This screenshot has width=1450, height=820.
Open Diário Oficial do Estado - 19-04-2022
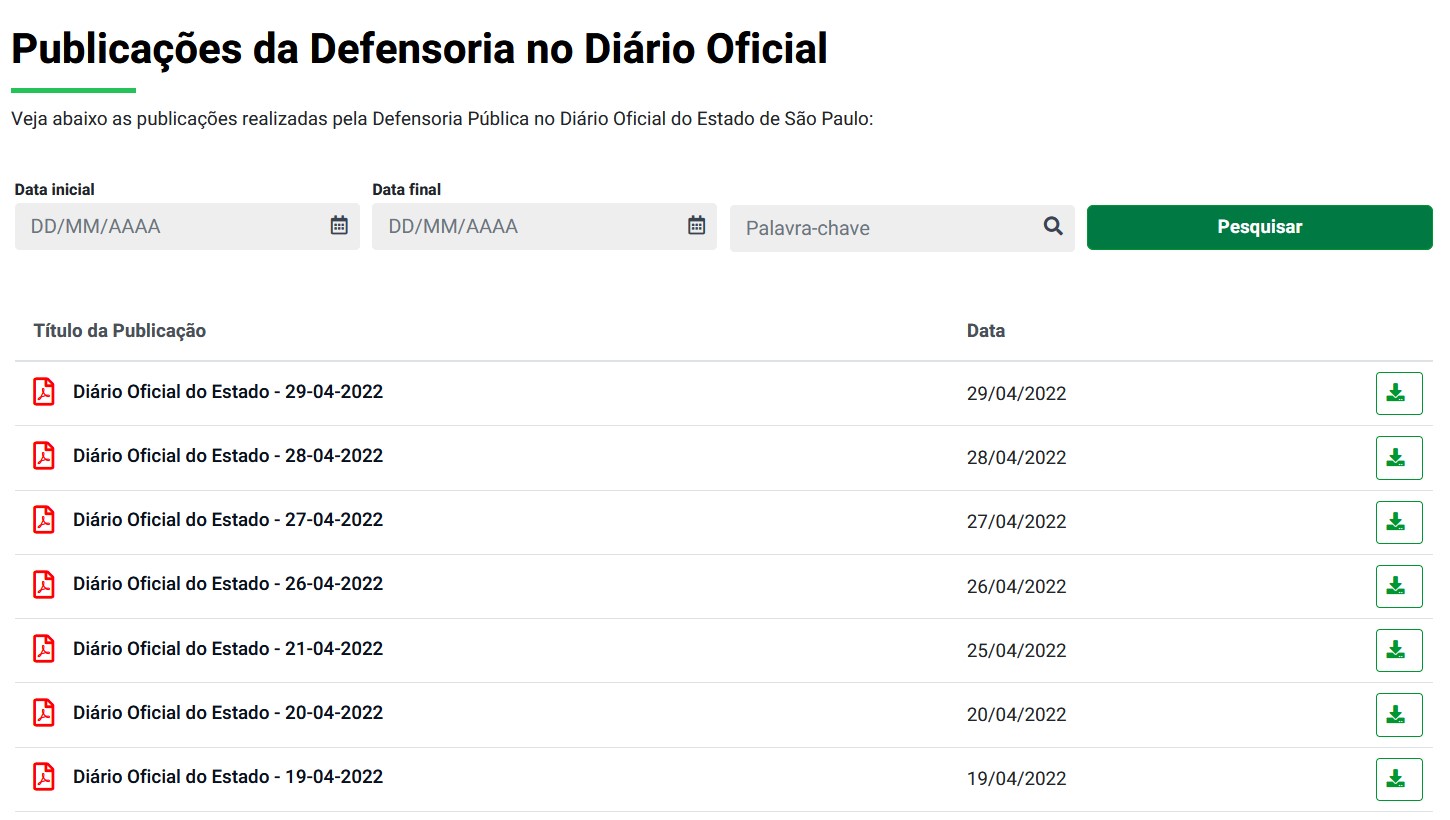point(228,777)
